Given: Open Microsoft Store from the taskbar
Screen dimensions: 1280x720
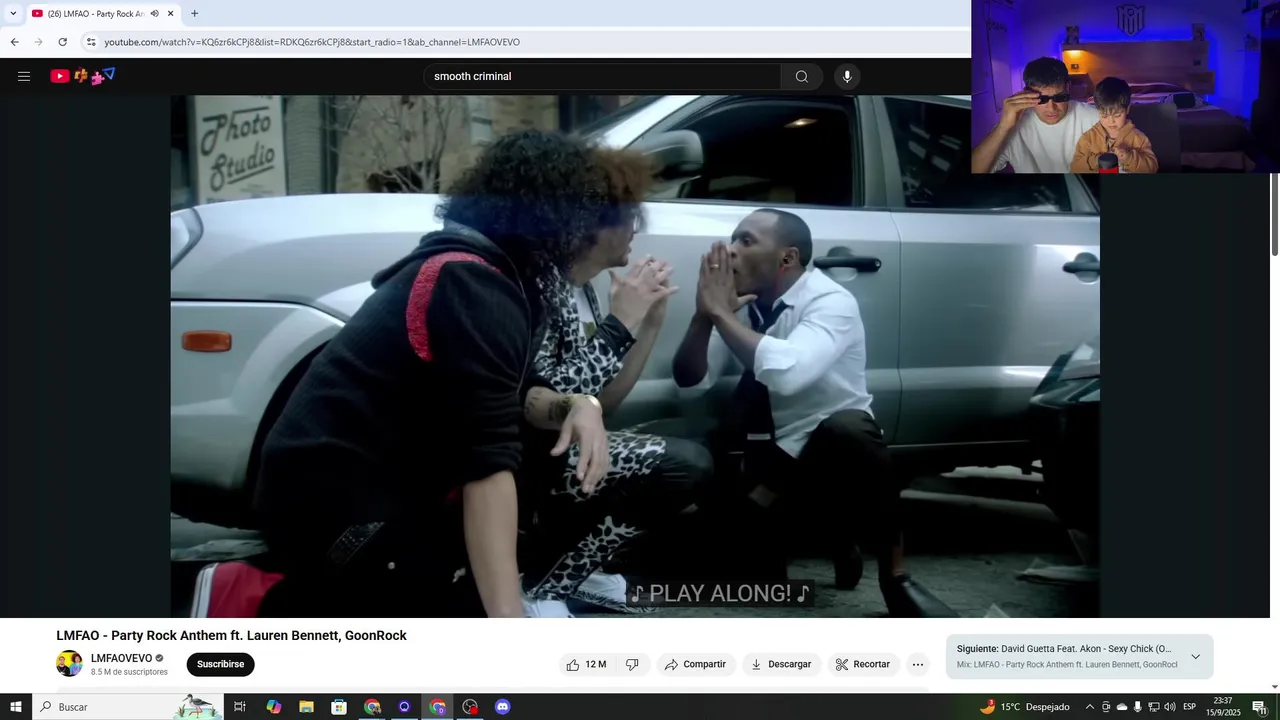Looking at the screenshot, I should pos(339,707).
